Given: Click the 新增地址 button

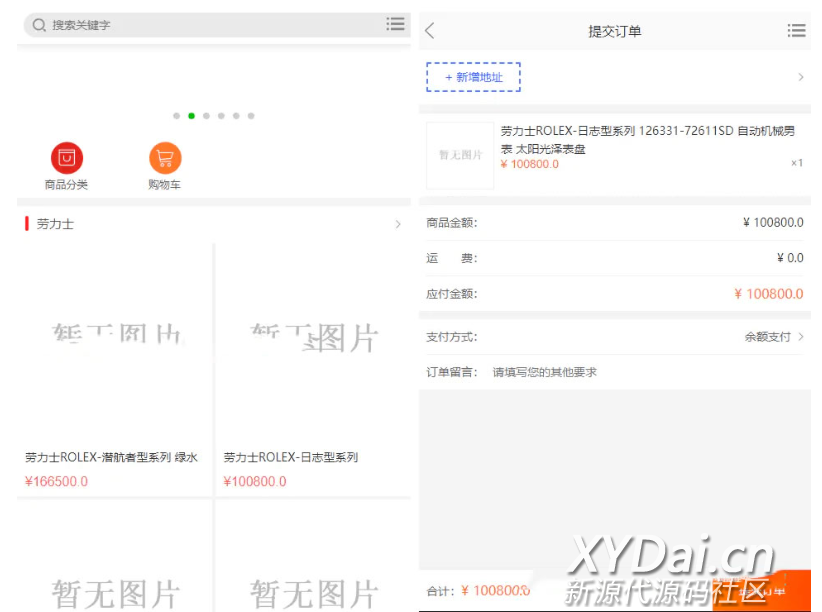Looking at the screenshot, I should [x=473, y=77].
